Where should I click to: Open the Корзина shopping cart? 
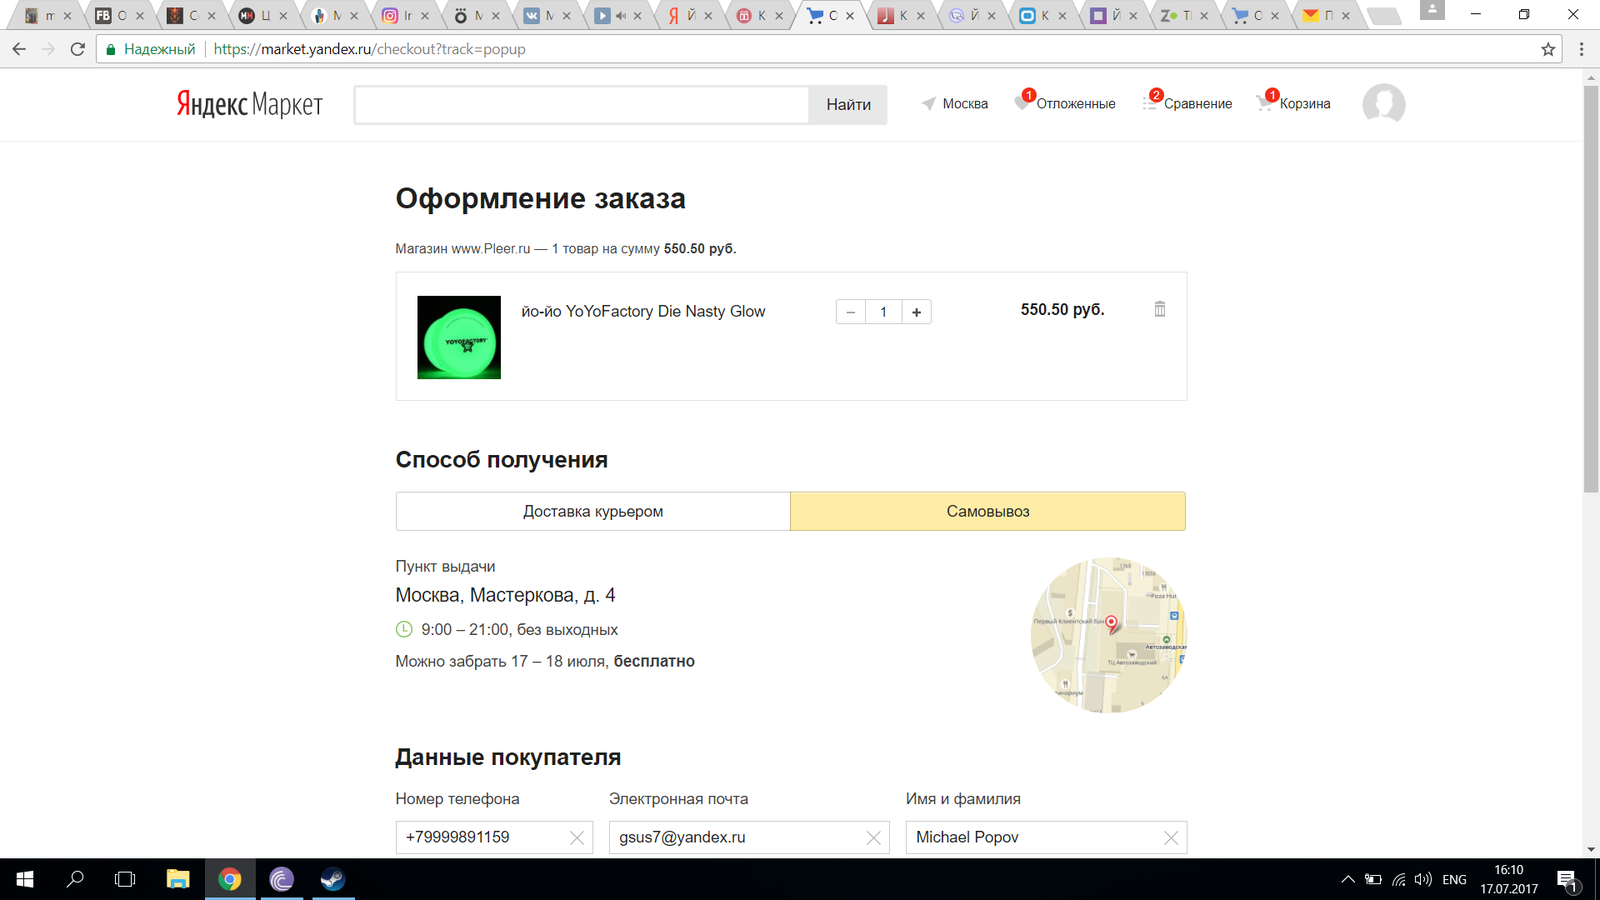click(1294, 103)
